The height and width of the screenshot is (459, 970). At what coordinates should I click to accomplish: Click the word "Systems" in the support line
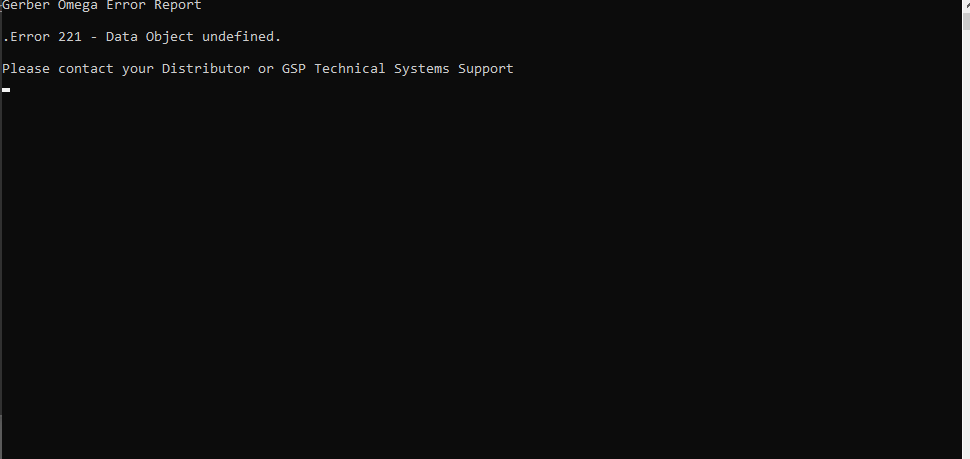point(422,69)
